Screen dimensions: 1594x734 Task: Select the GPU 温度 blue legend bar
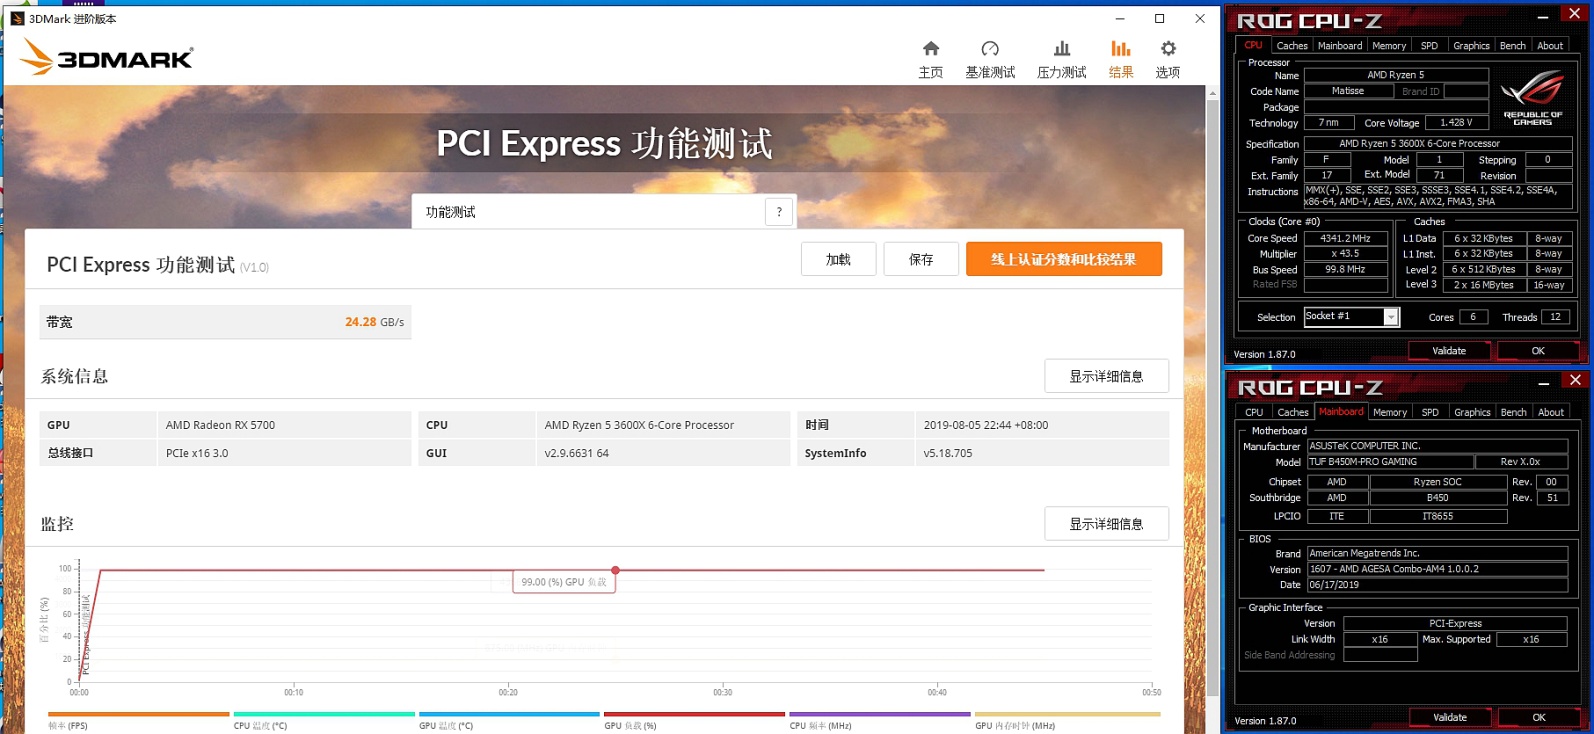(509, 714)
